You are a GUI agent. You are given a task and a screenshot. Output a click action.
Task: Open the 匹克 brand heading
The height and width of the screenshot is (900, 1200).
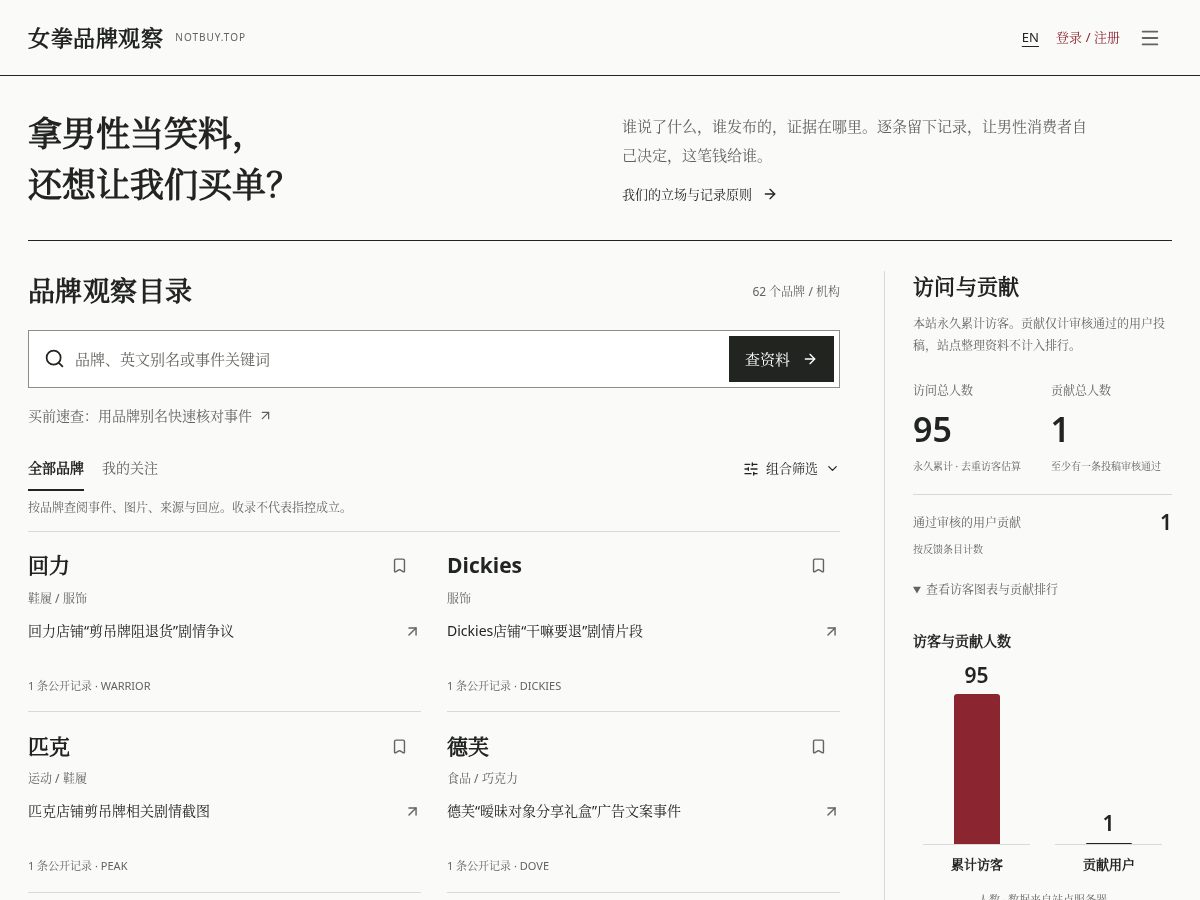[49, 747]
